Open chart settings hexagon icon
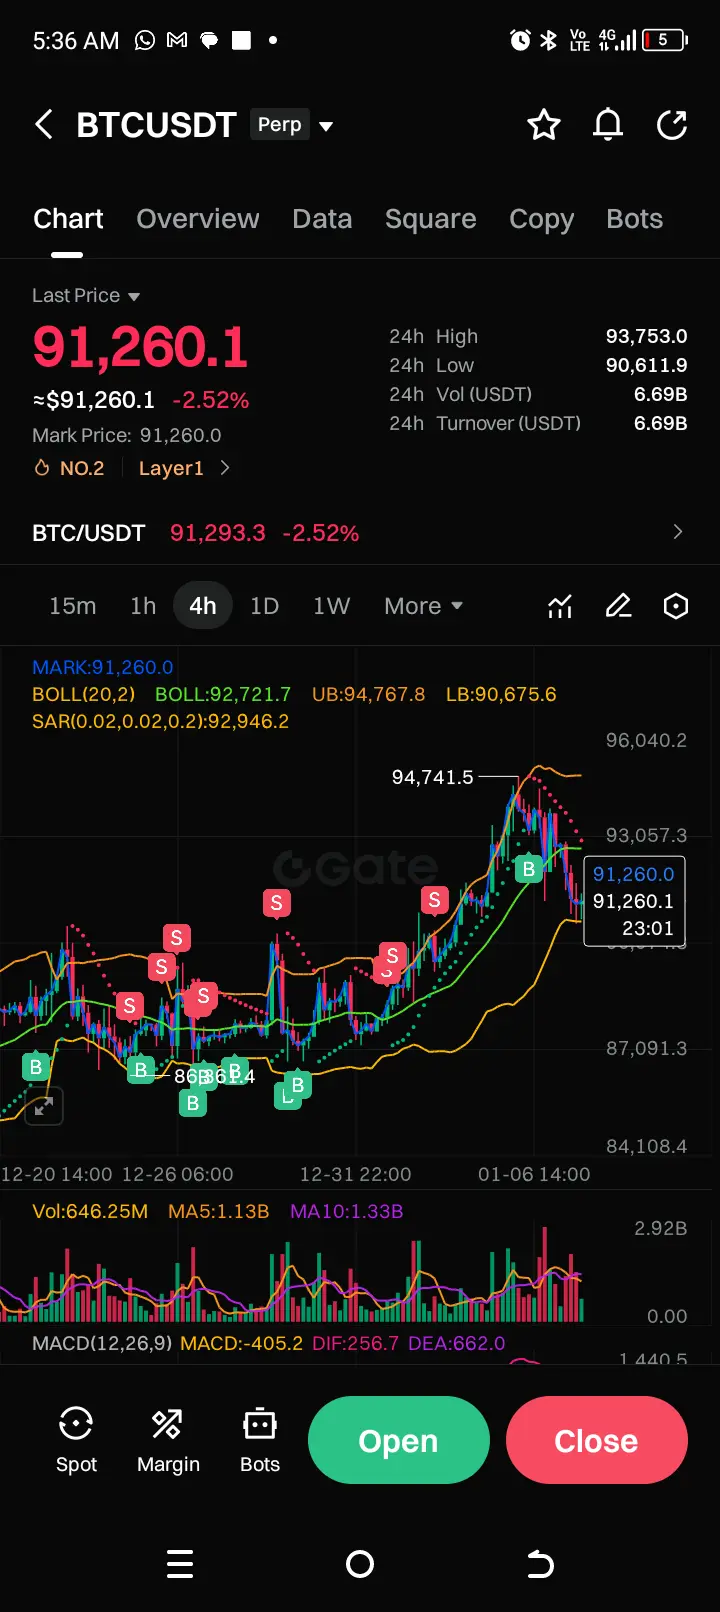 pos(676,606)
